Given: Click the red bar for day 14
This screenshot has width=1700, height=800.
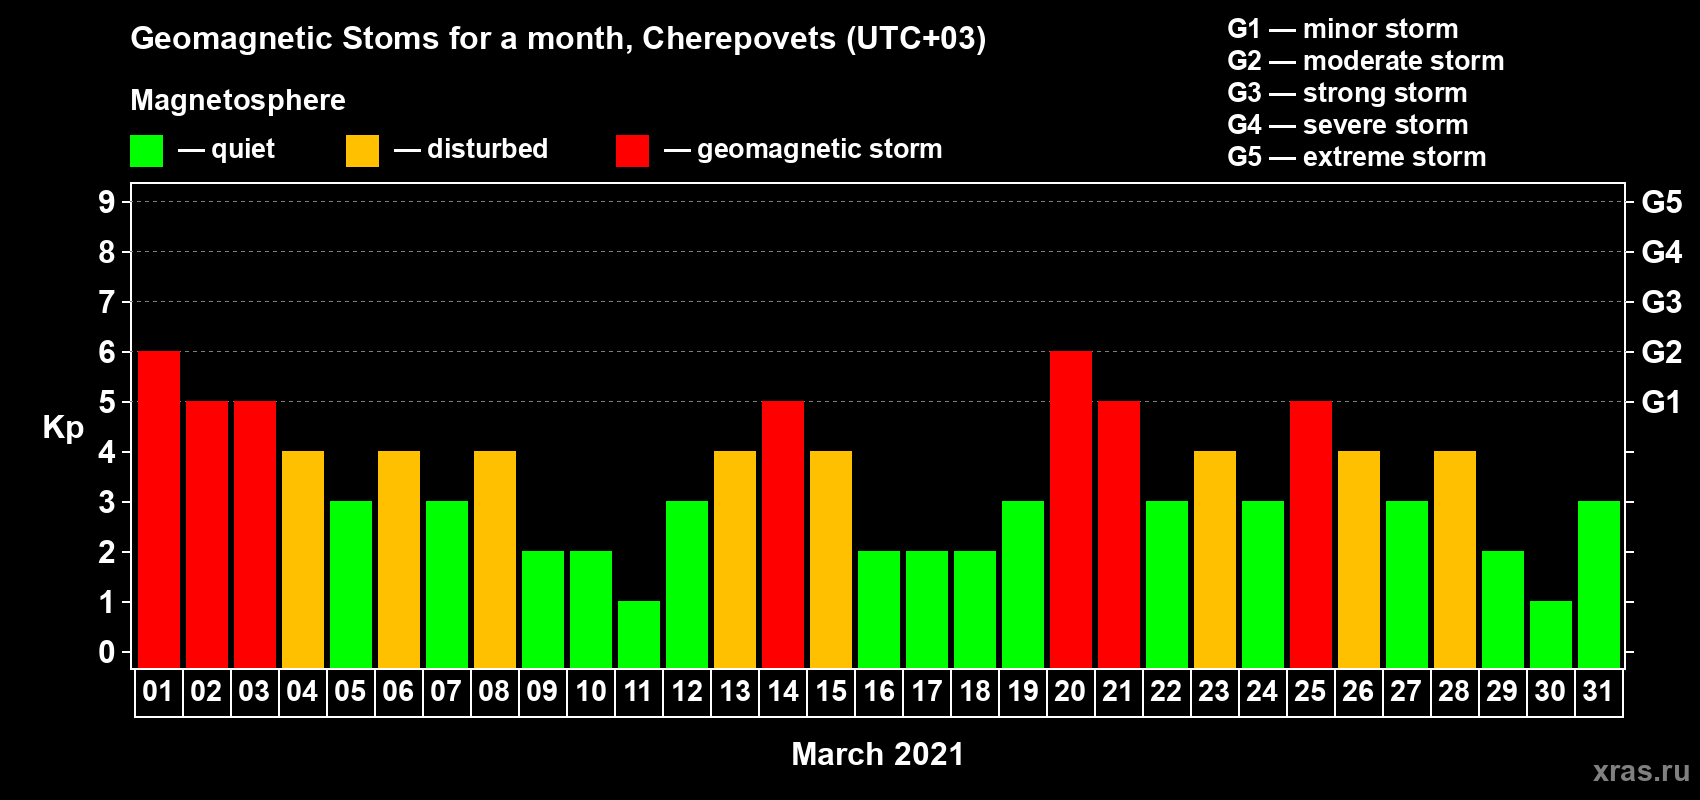Looking at the screenshot, I should click(783, 535).
